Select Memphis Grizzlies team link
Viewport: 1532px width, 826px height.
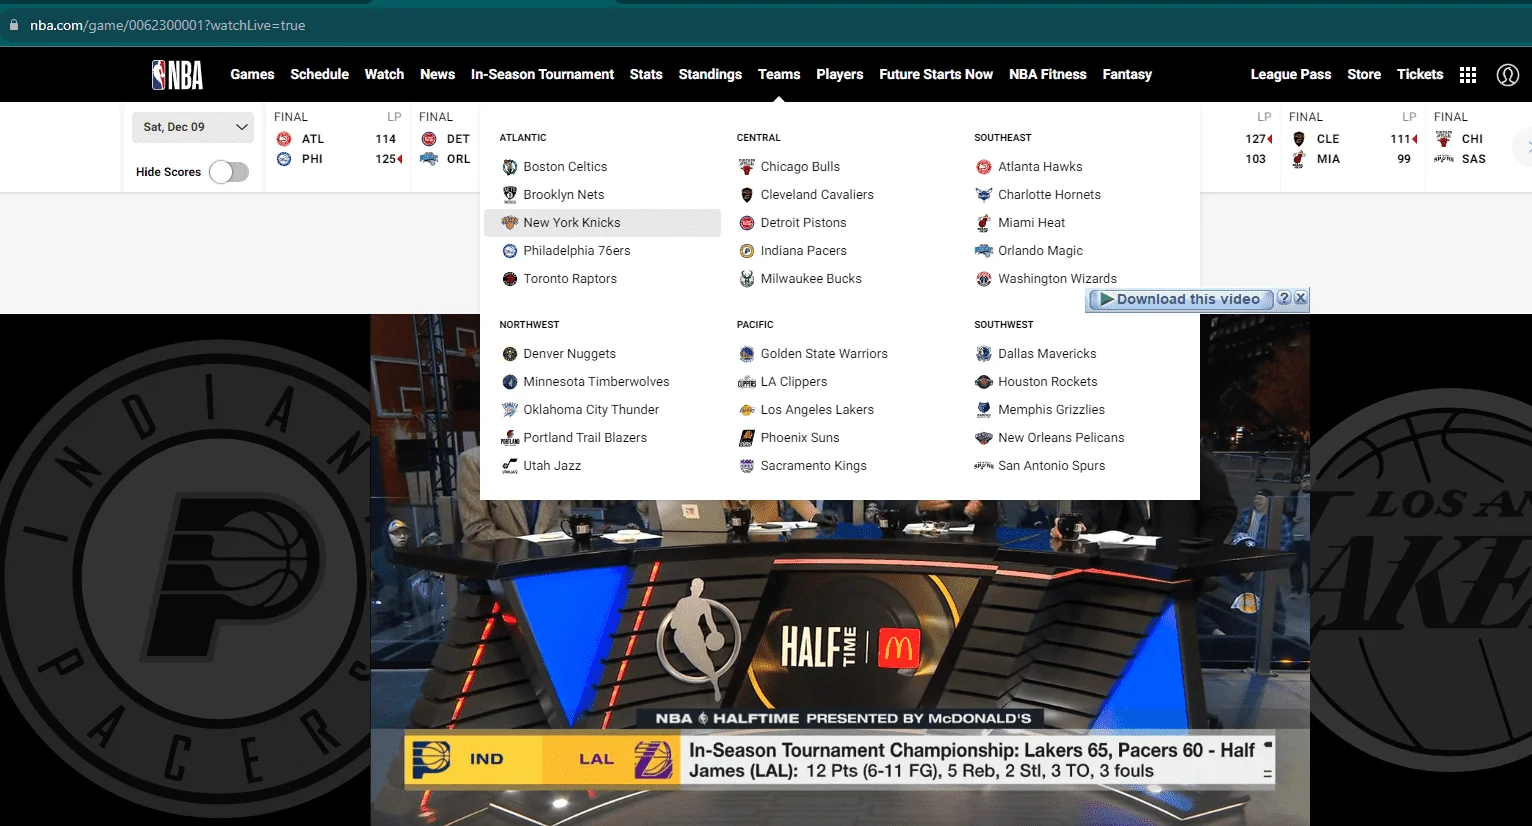pos(1051,410)
